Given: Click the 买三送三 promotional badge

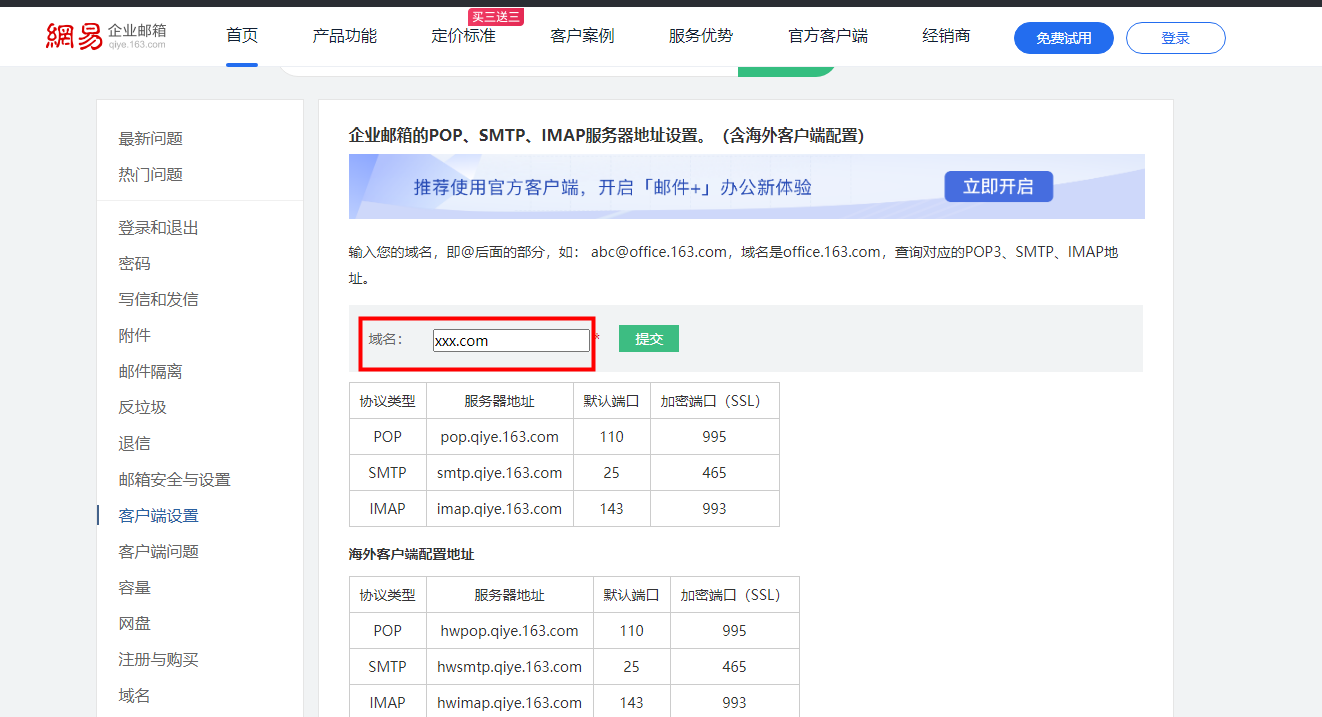Looking at the screenshot, I should pos(497,16).
